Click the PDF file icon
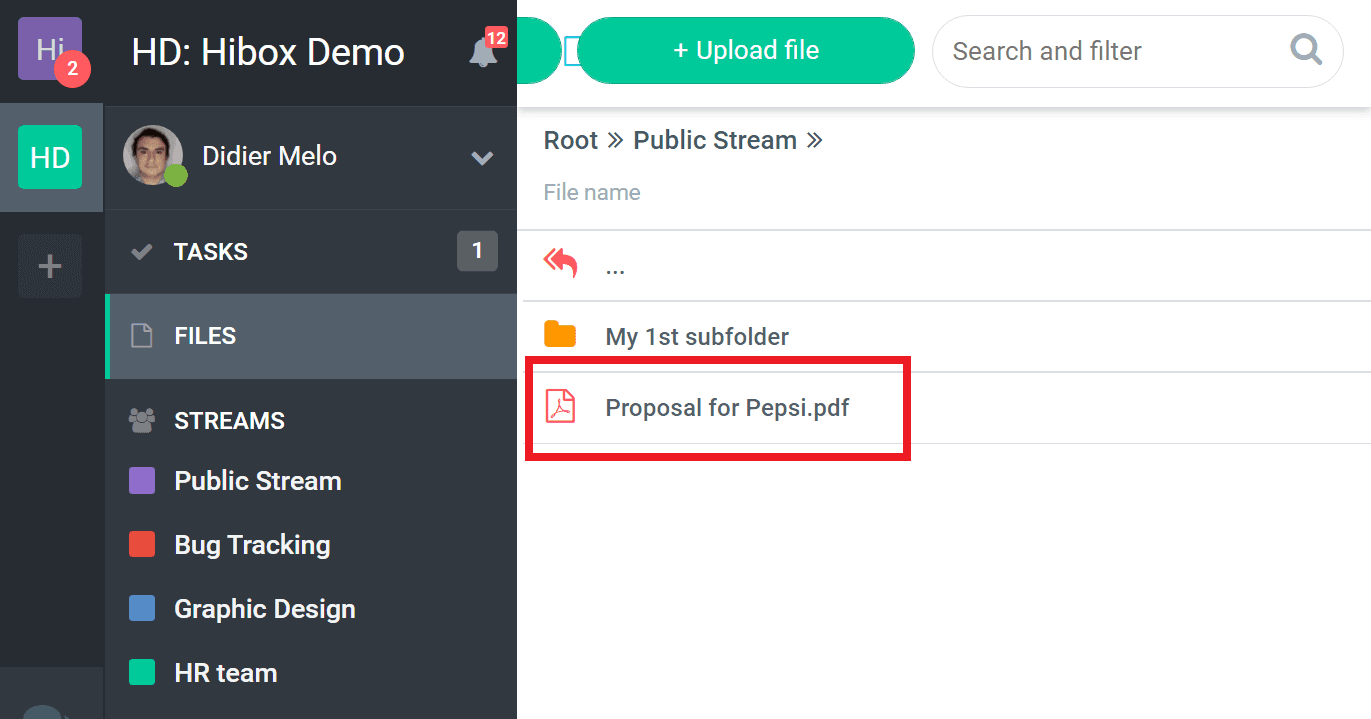The width and height of the screenshot is (1371, 719). click(560, 407)
